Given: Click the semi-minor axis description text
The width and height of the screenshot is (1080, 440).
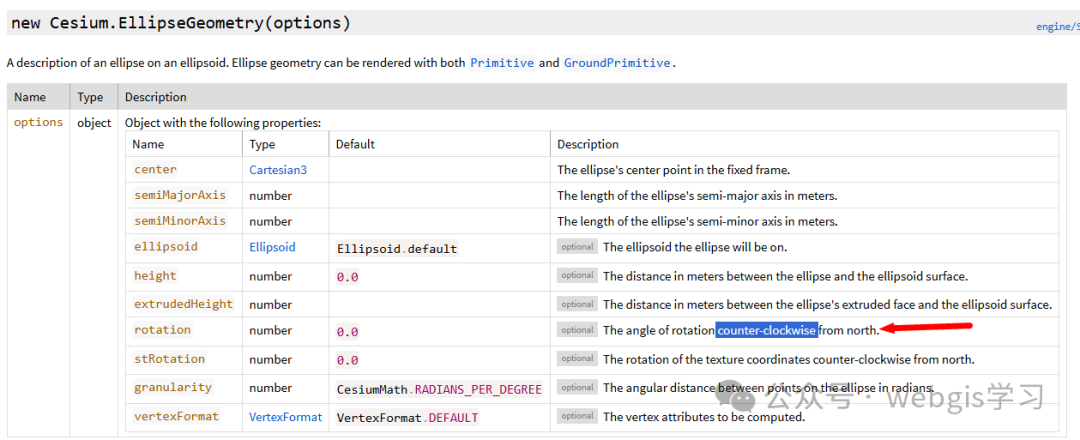Looking at the screenshot, I should [697, 222].
